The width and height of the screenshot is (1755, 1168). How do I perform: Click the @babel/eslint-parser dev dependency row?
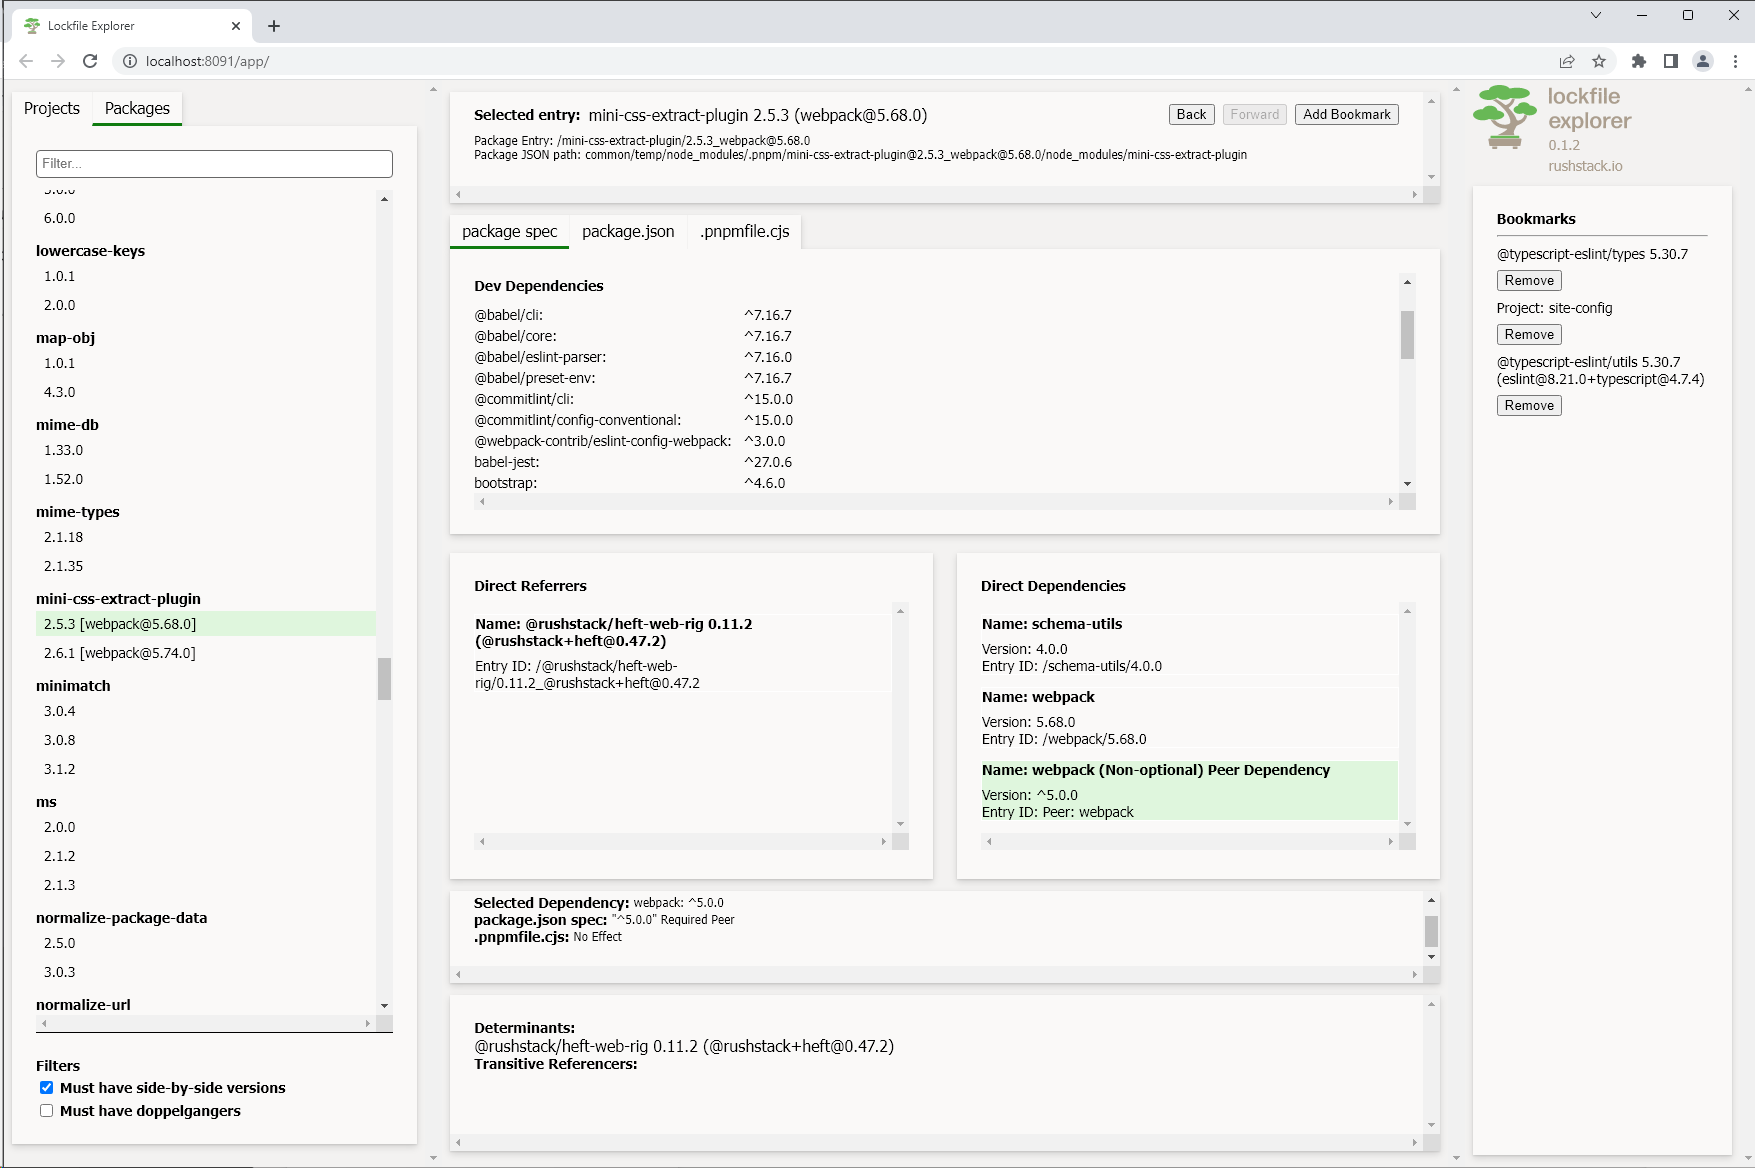coord(633,357)
